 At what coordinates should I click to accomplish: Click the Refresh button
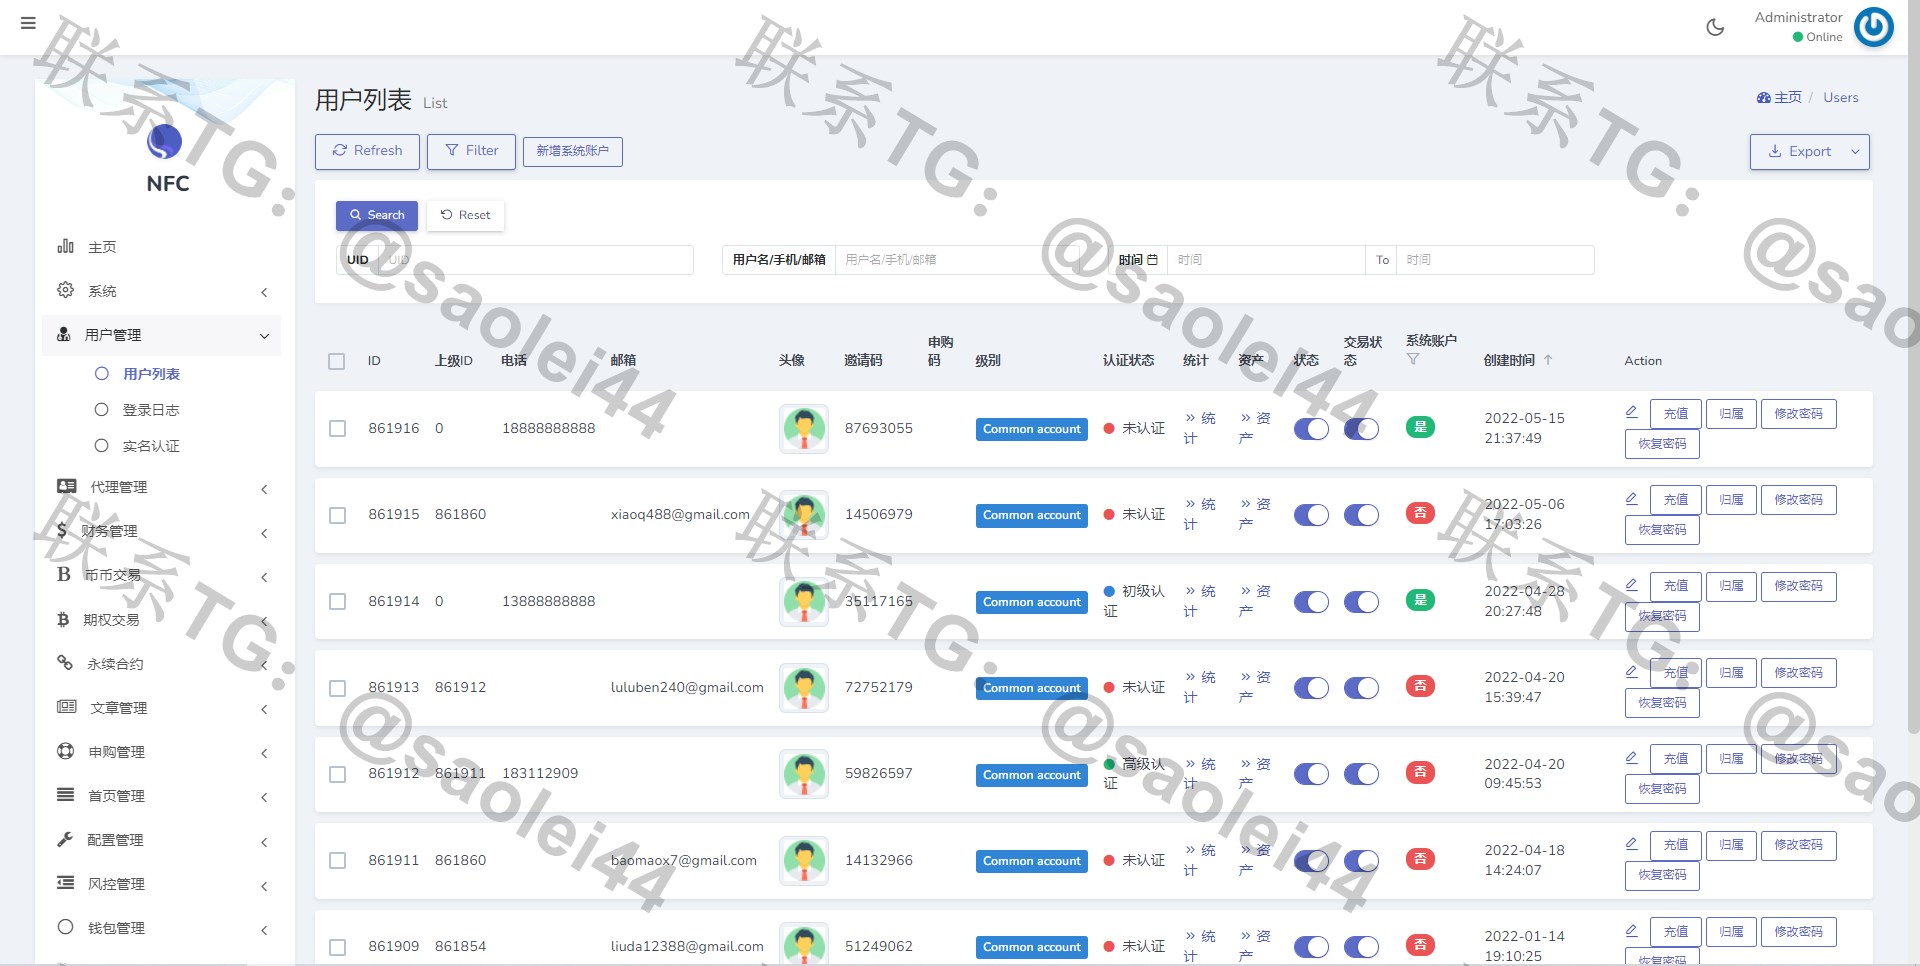367,152
